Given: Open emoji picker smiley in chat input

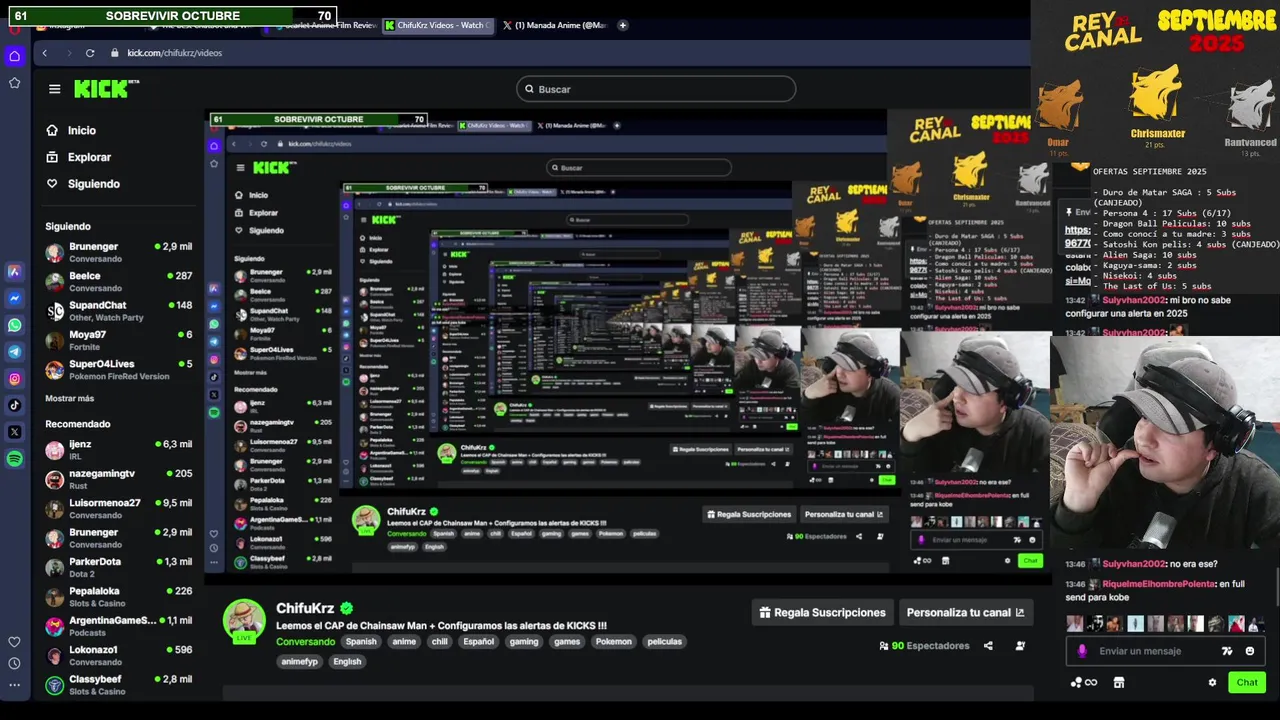Looking at the screenshot, I should [x=1250, y=651].
